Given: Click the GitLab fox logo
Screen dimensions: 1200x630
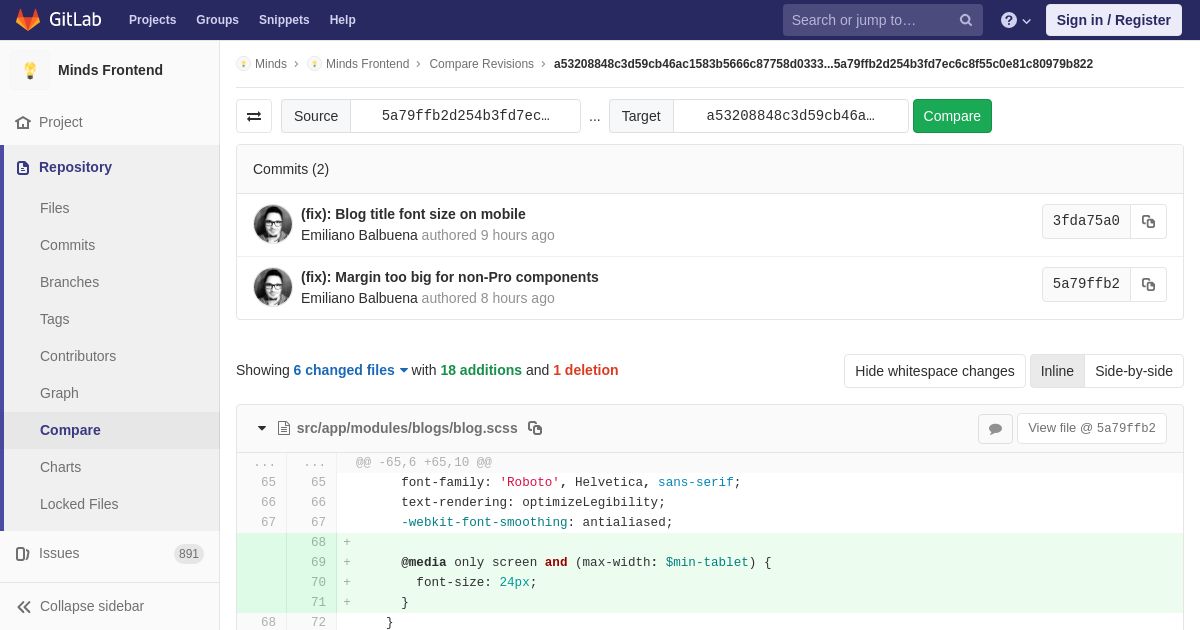Looking at the screenshot, I should (x=28, y=20).
